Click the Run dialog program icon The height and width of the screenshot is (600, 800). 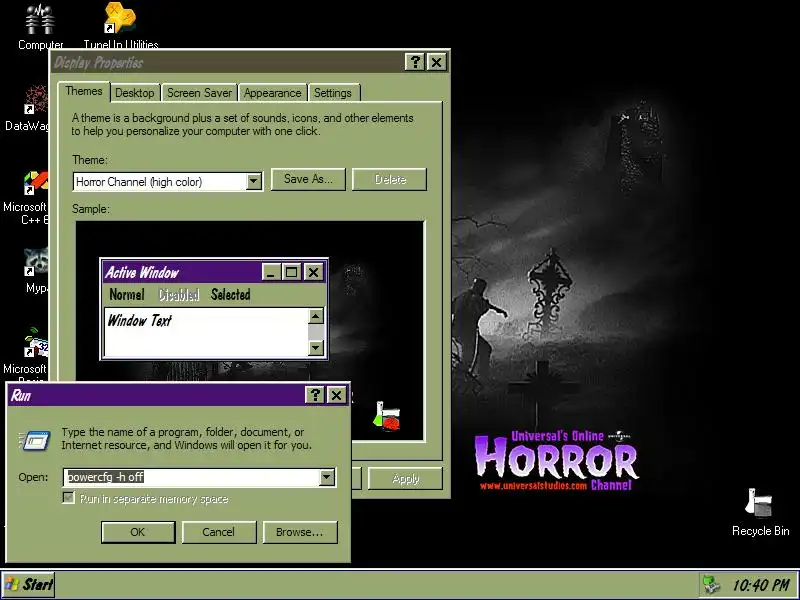coord(35,441)
